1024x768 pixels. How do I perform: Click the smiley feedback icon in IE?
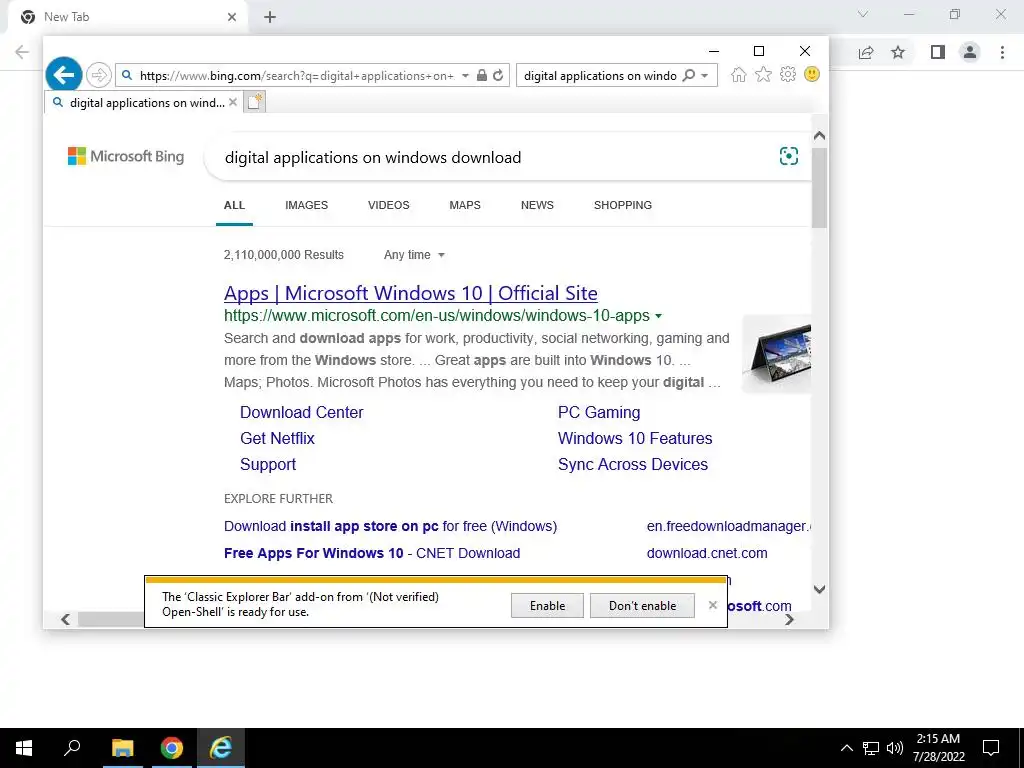(812, 74)
